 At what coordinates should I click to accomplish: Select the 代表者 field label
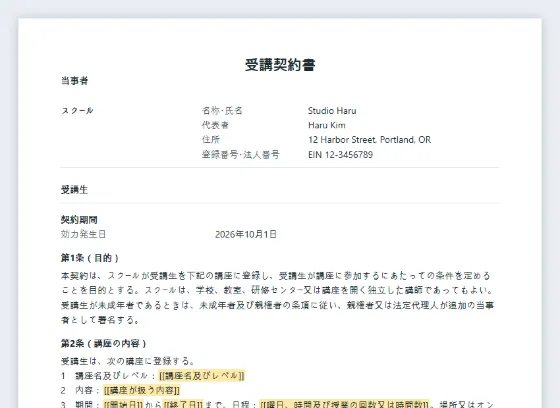215,125
